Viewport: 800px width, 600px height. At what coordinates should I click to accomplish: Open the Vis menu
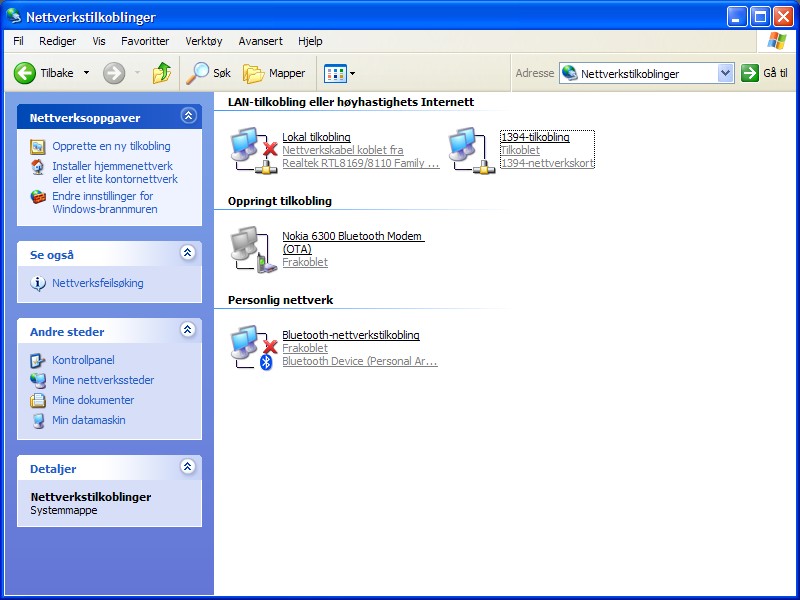pyautogui.click(x=99, y=41)
